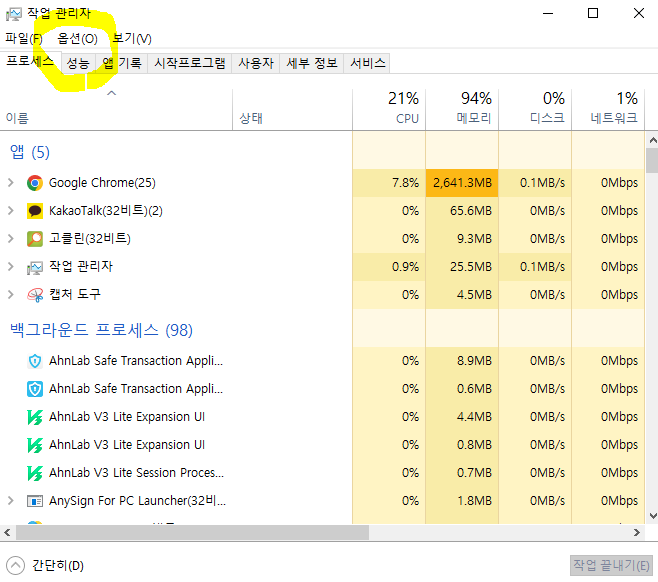658x582 pixels.
Task: Sort by the 메모리 column header
Action: pyautogui.click(x=462, y=109)
